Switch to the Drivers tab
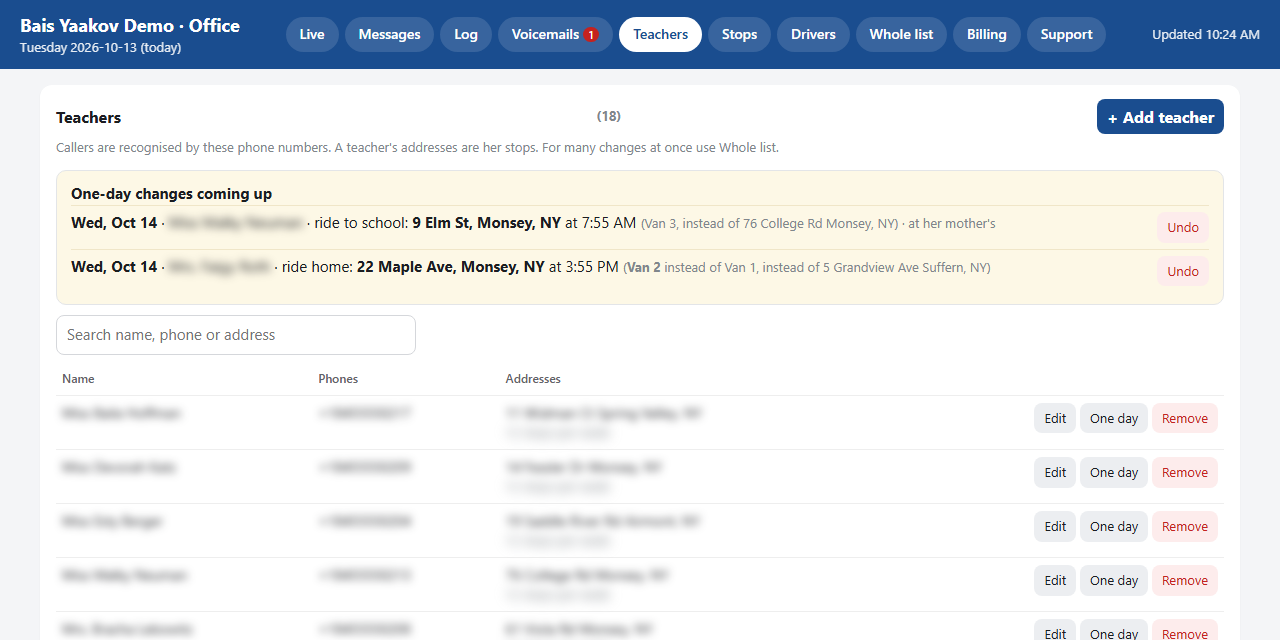This screenshot has width=1280, height=640. 813,34
